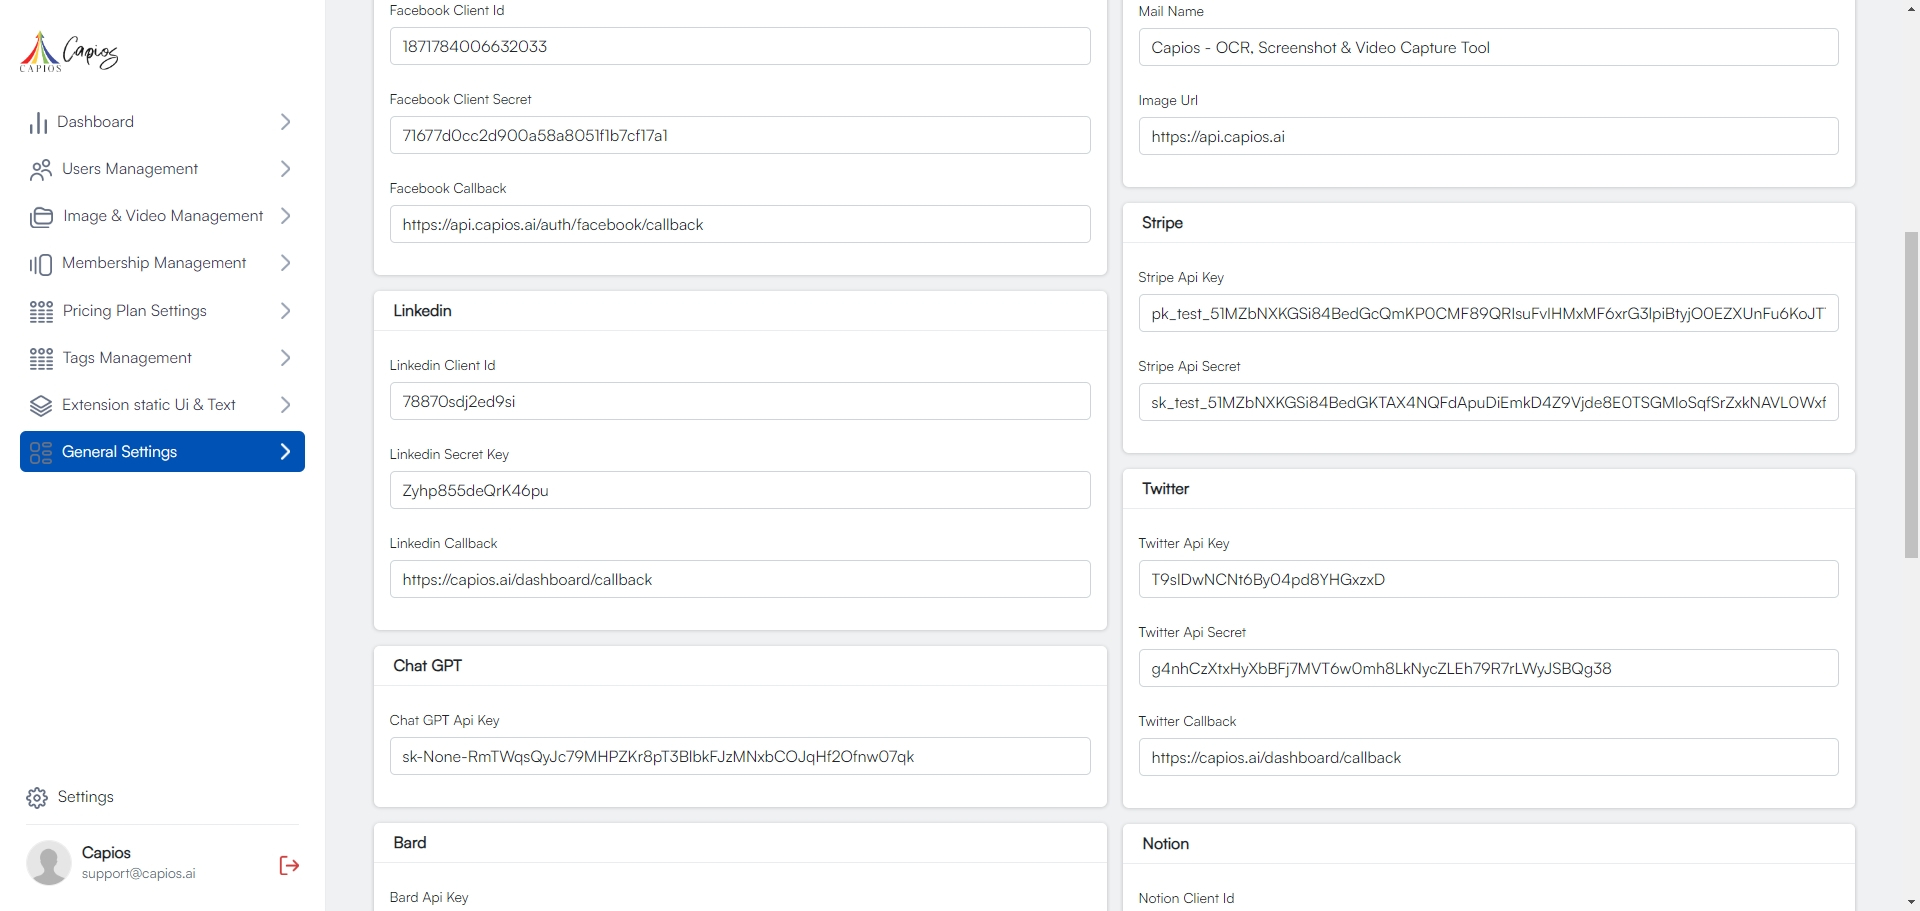
Task: Expand Image & Video Management chevron
Action: click(285, 216)
